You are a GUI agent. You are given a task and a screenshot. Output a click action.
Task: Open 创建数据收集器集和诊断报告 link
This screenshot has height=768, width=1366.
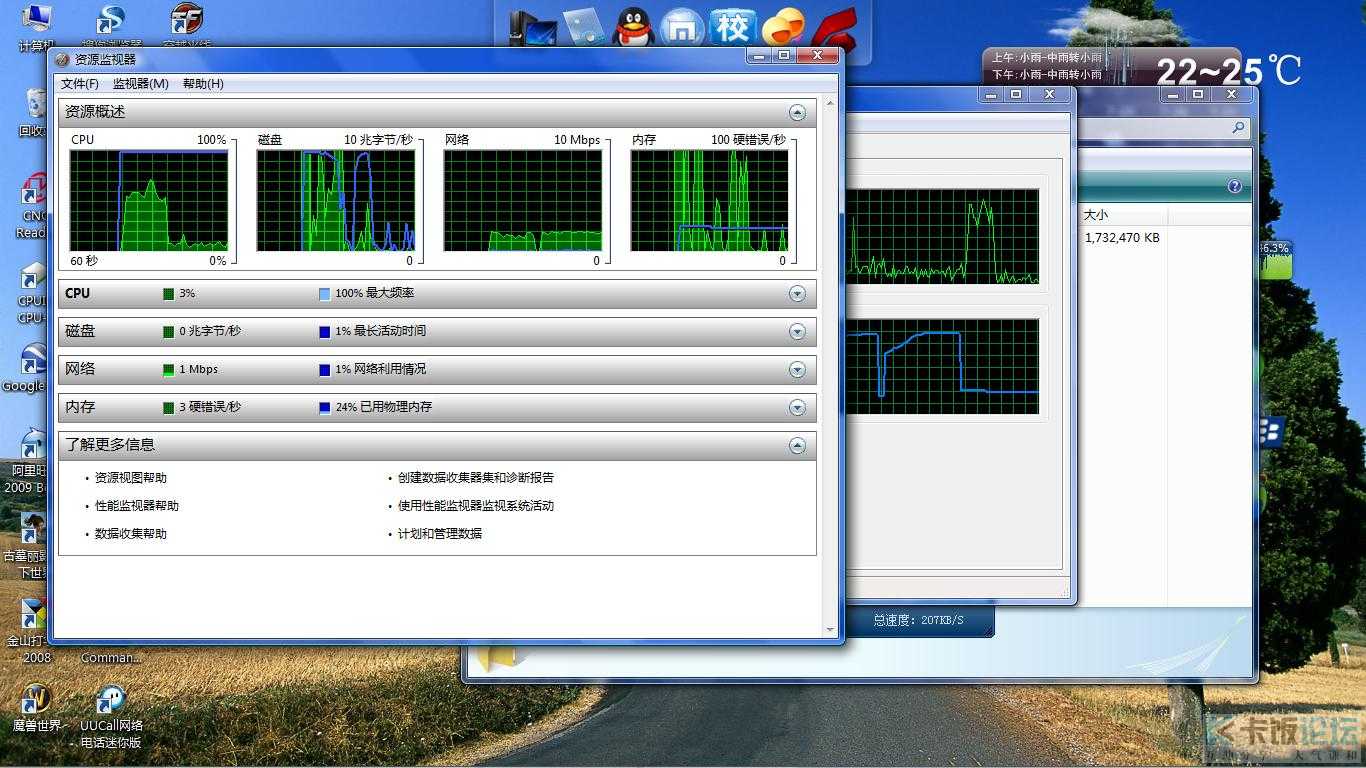476,478
